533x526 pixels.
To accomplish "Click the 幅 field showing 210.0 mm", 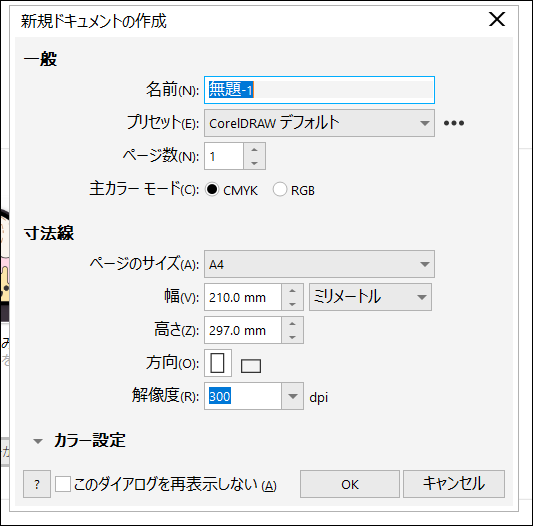I will pos(243,297).
